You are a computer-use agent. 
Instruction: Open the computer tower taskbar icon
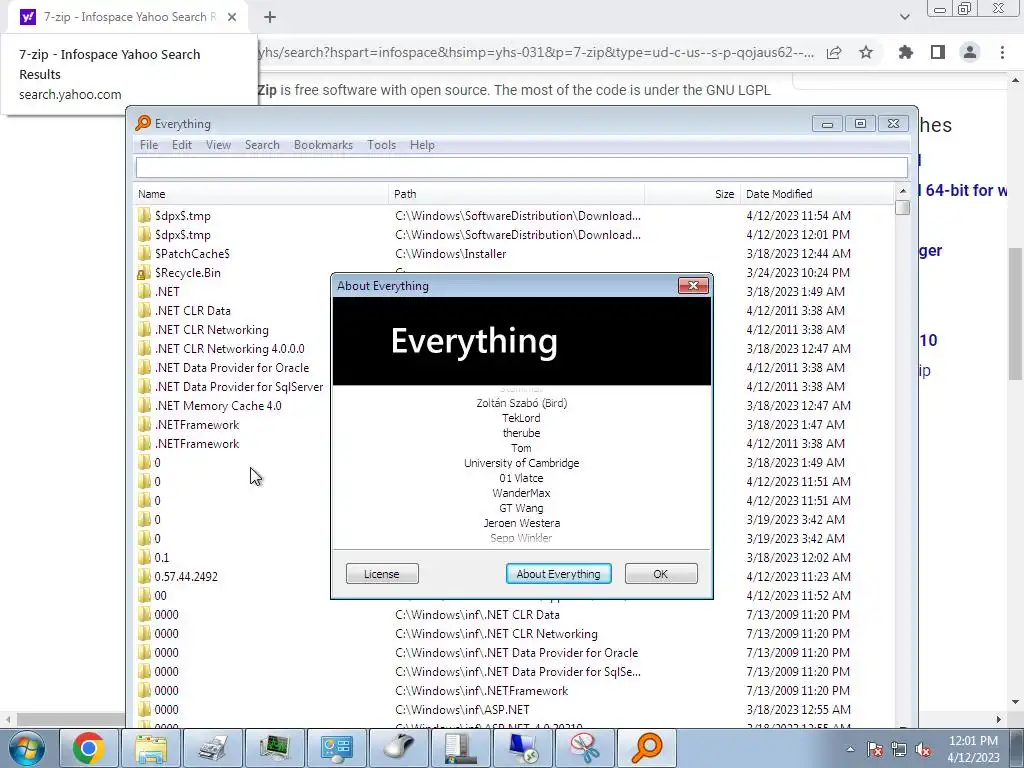[x=460, y=748]
